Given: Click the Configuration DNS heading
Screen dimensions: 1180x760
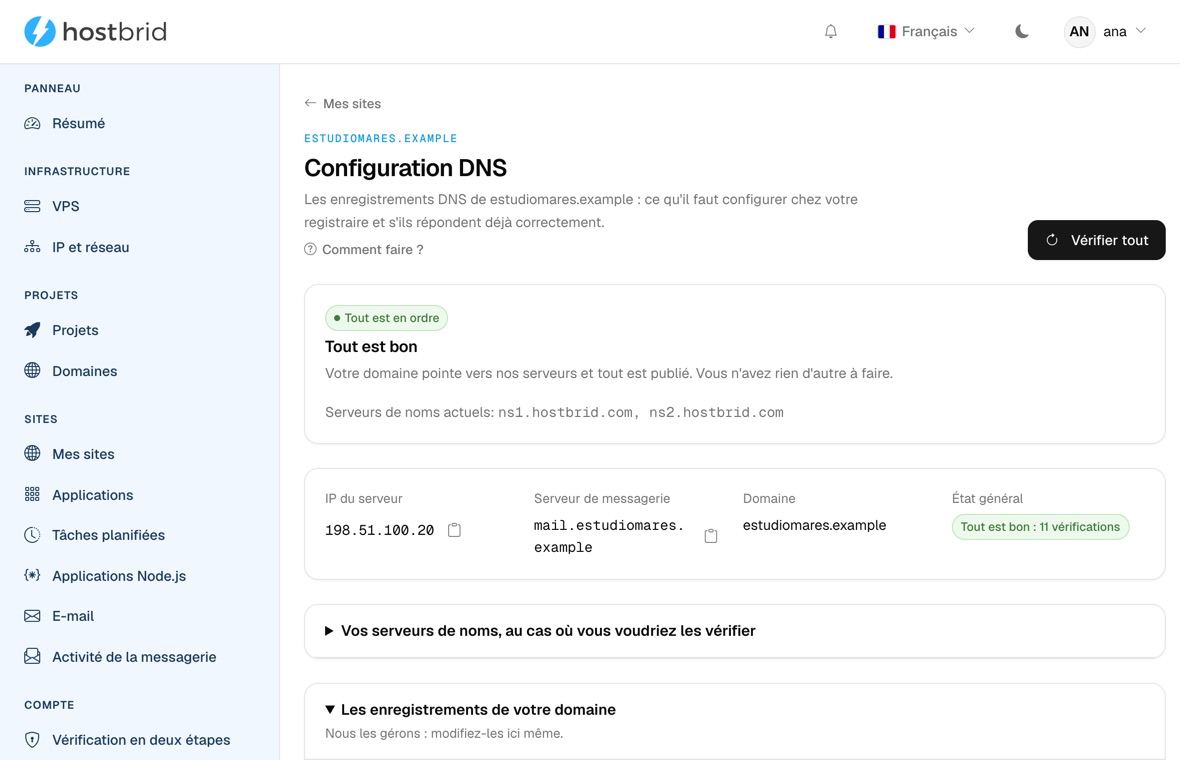Looking at the screenshot, I should pos(405,168).
